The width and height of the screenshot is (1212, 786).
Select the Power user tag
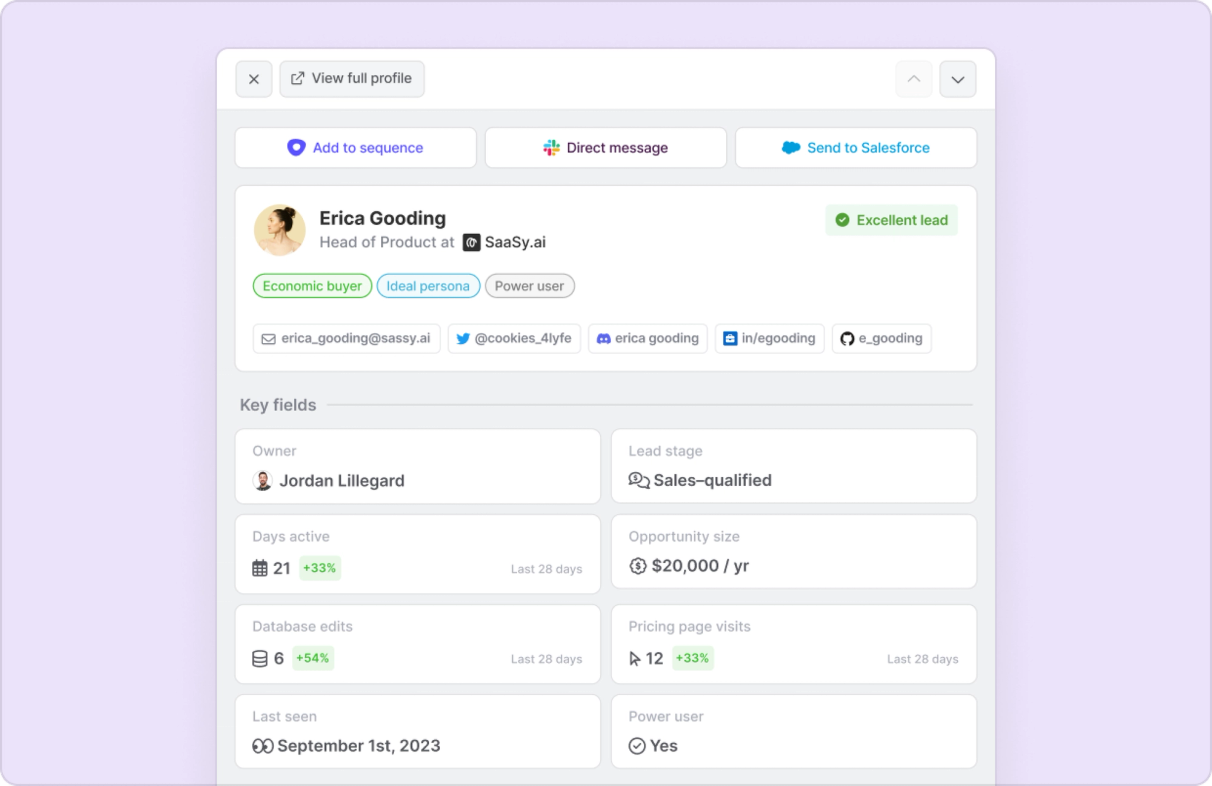point(530,286)
